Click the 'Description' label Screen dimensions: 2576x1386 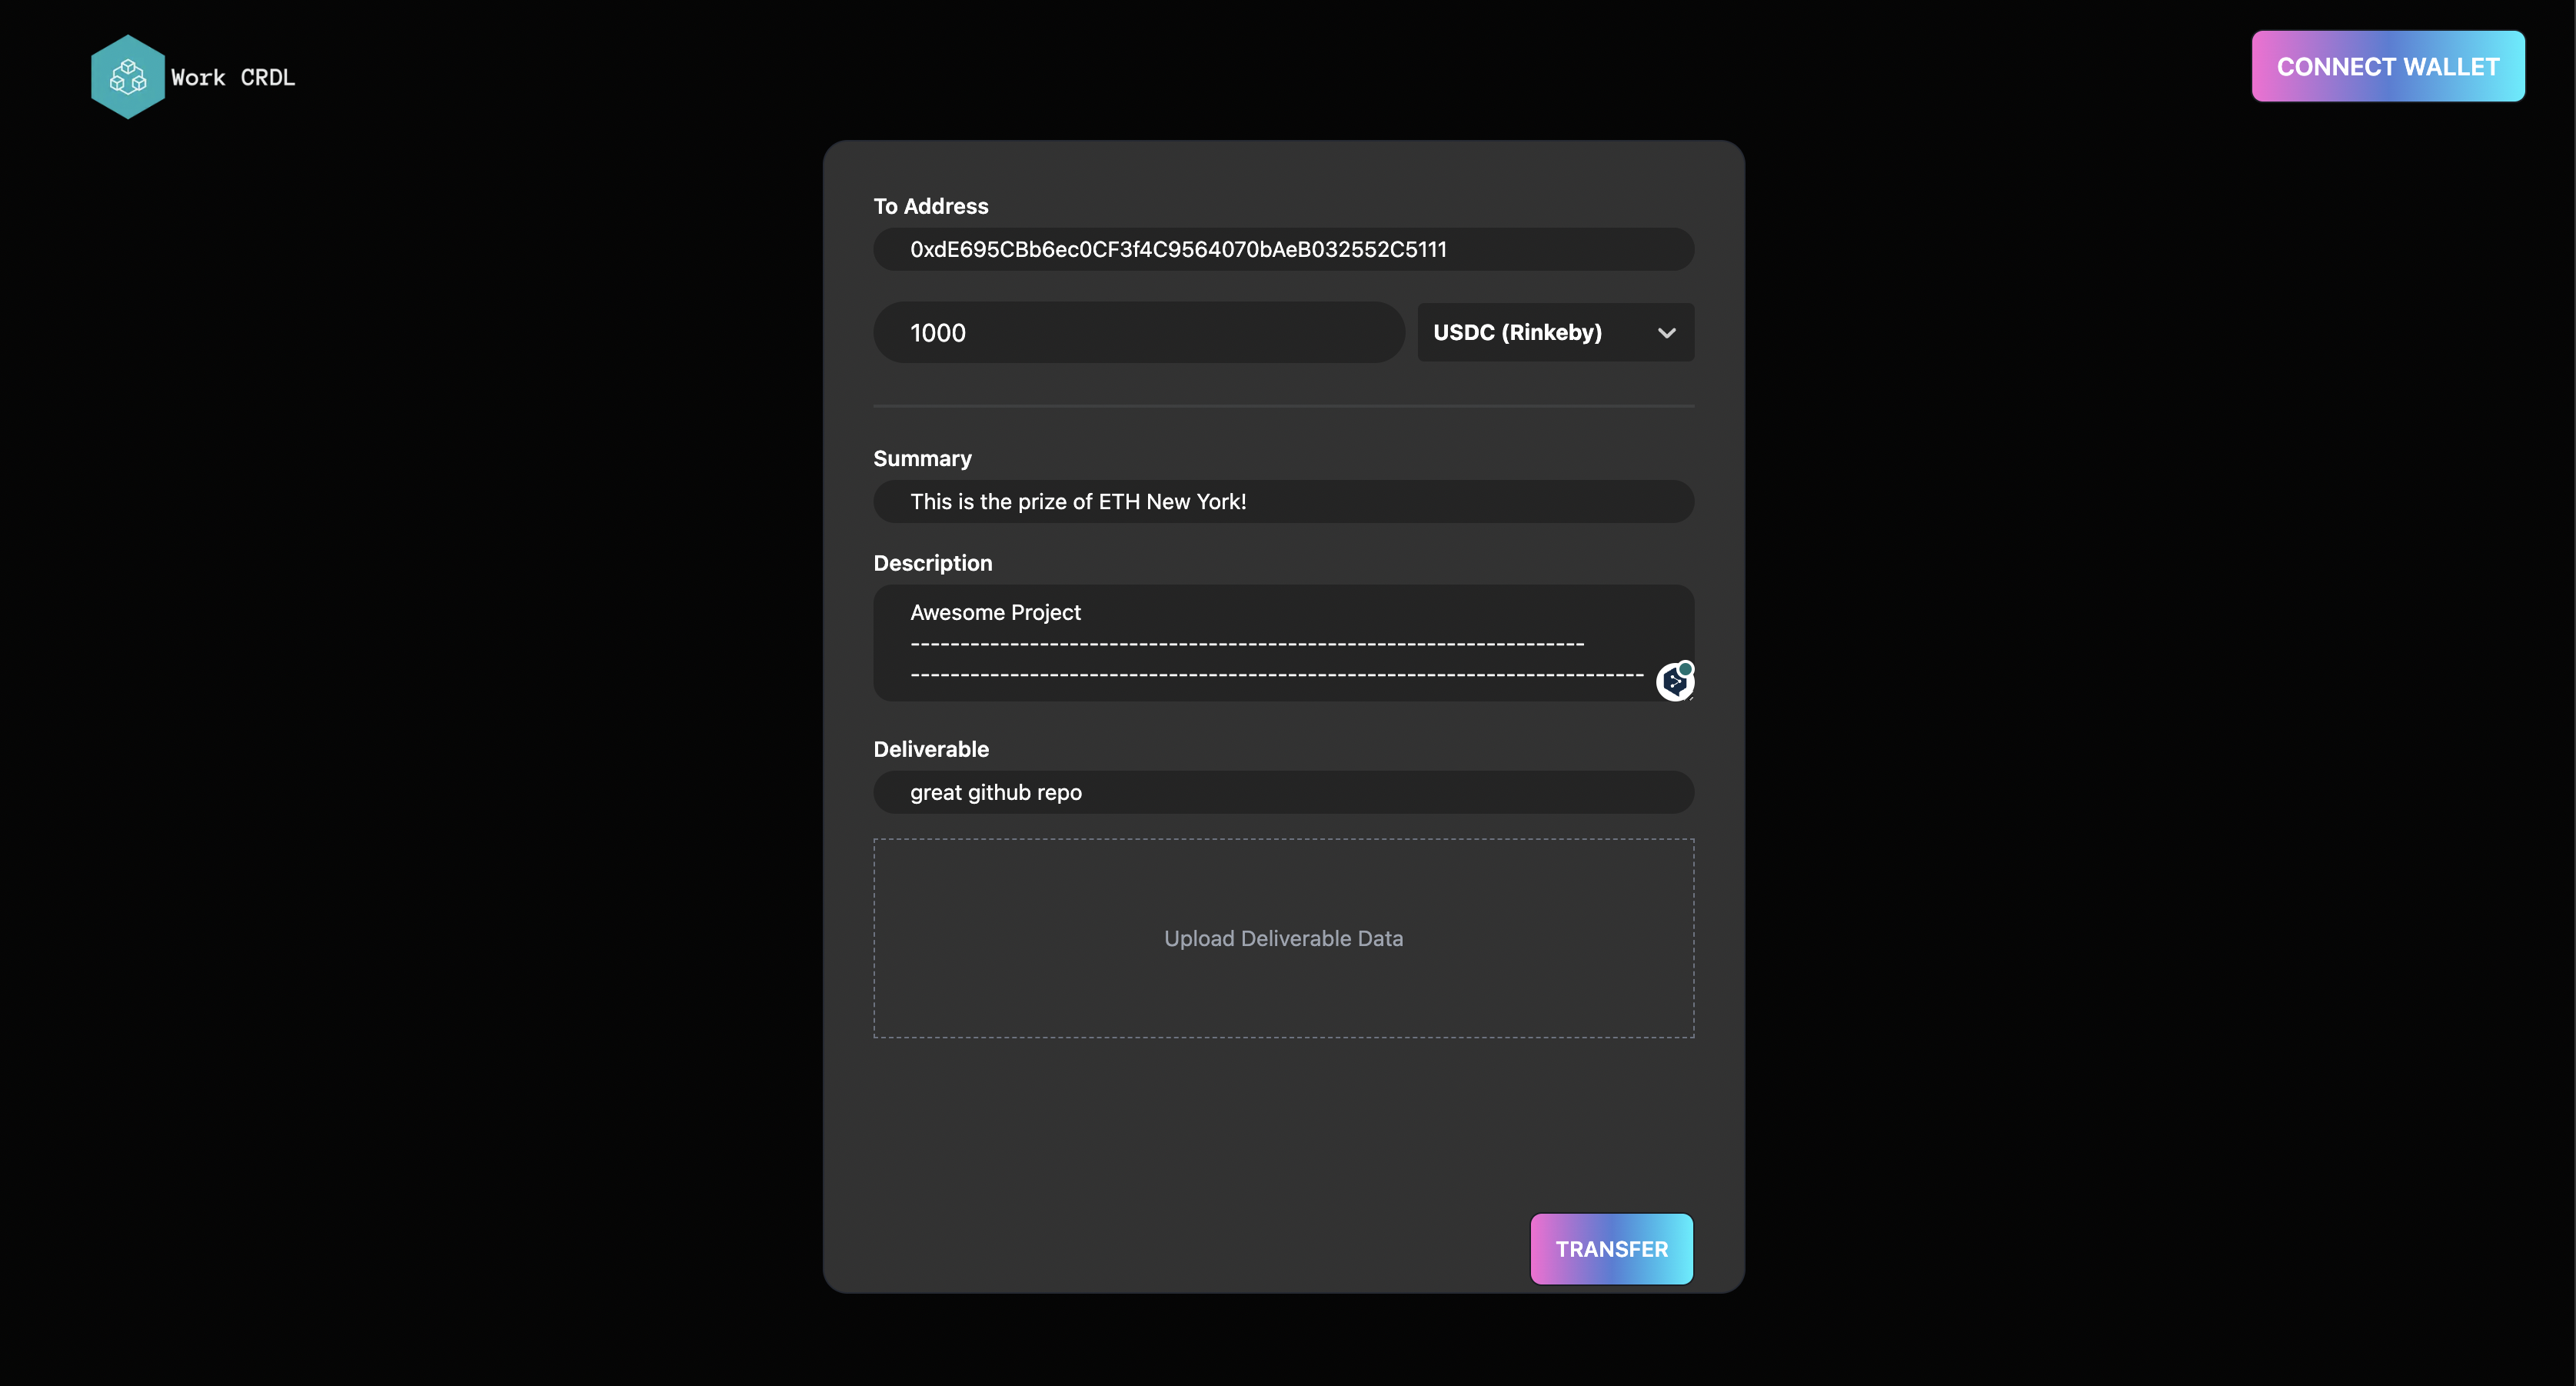coord(933,563)
